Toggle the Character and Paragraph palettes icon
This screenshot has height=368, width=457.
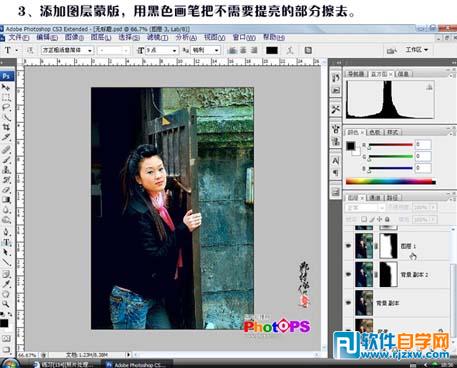point(308,50)
